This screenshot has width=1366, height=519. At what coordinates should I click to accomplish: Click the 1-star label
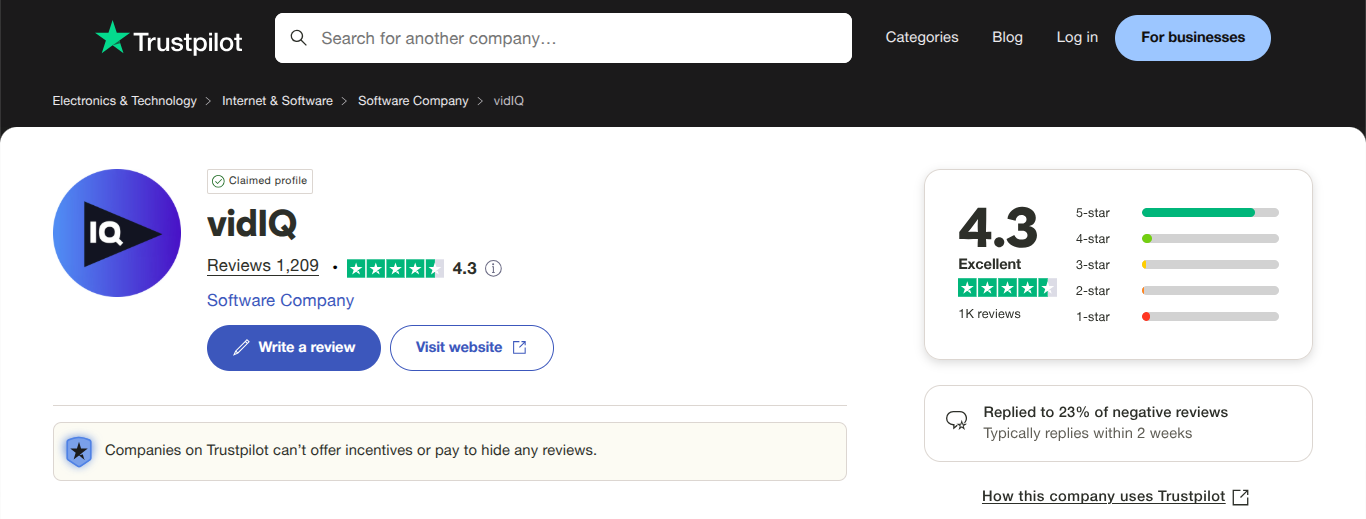point(1093,317)
